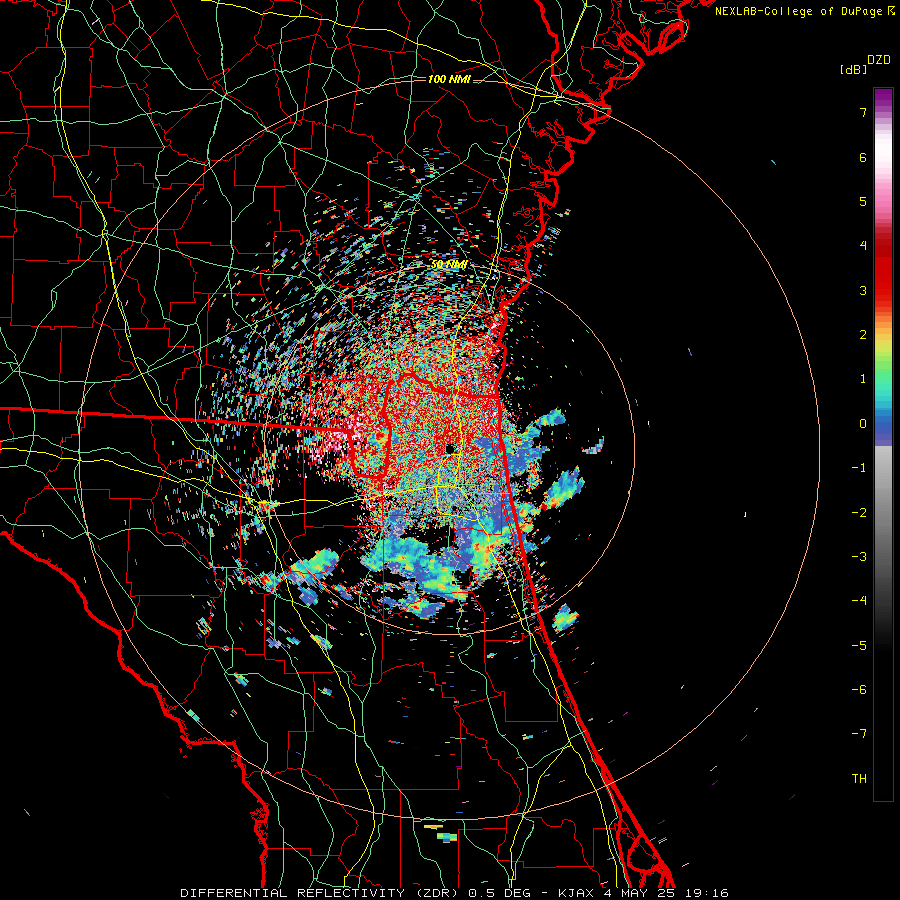Click the 1 value on the color scale
This screenshot has height=900, width=900.
click(x=863, y=379)
